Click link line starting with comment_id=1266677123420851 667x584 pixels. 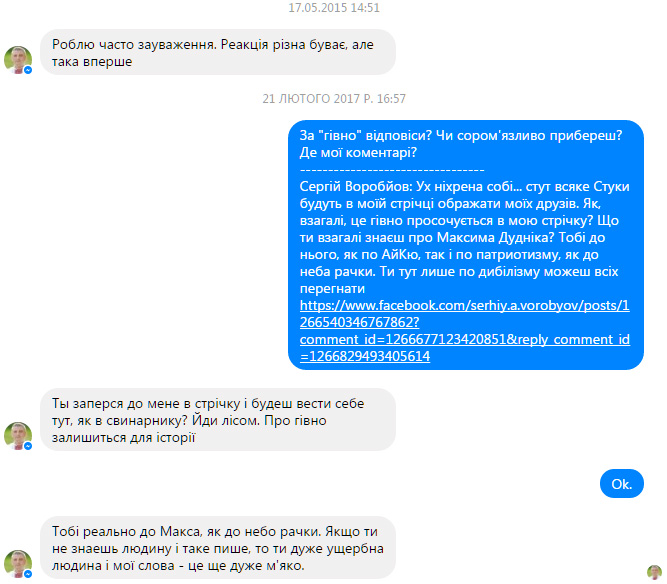tap(465, 339)
